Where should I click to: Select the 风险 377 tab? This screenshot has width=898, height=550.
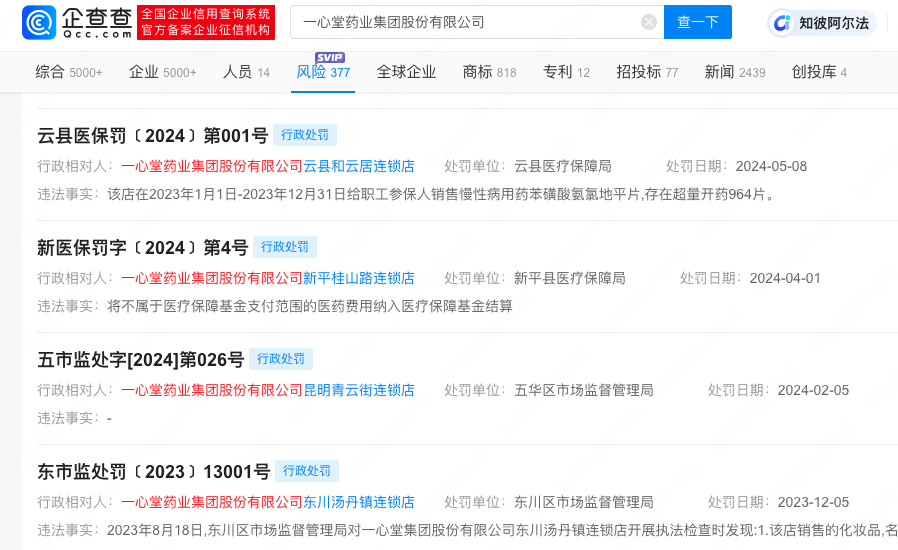click(323, 72)
